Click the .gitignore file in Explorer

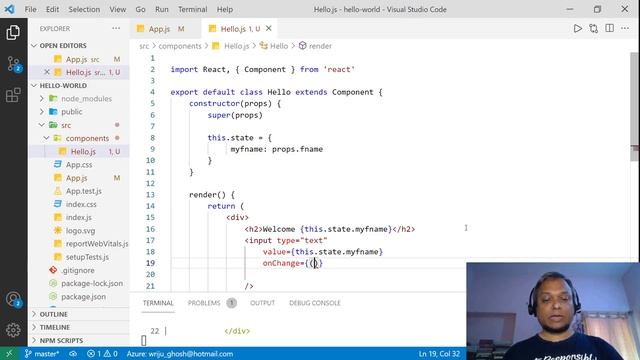pos(78,270)
